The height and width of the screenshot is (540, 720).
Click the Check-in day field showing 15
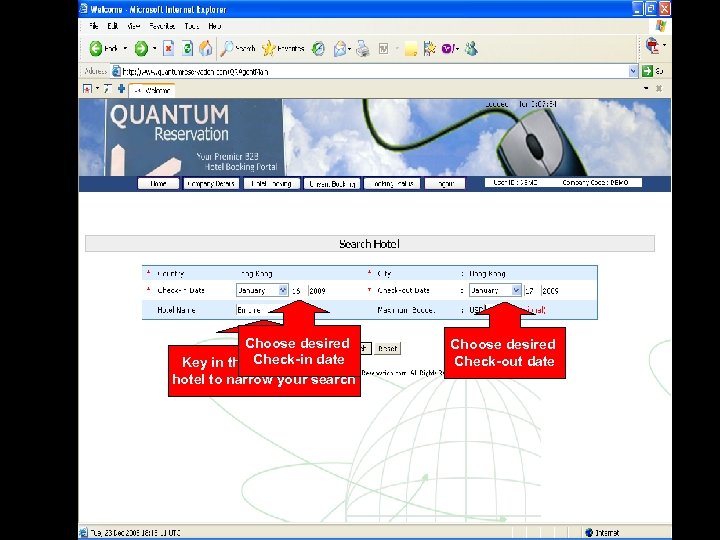297,291
